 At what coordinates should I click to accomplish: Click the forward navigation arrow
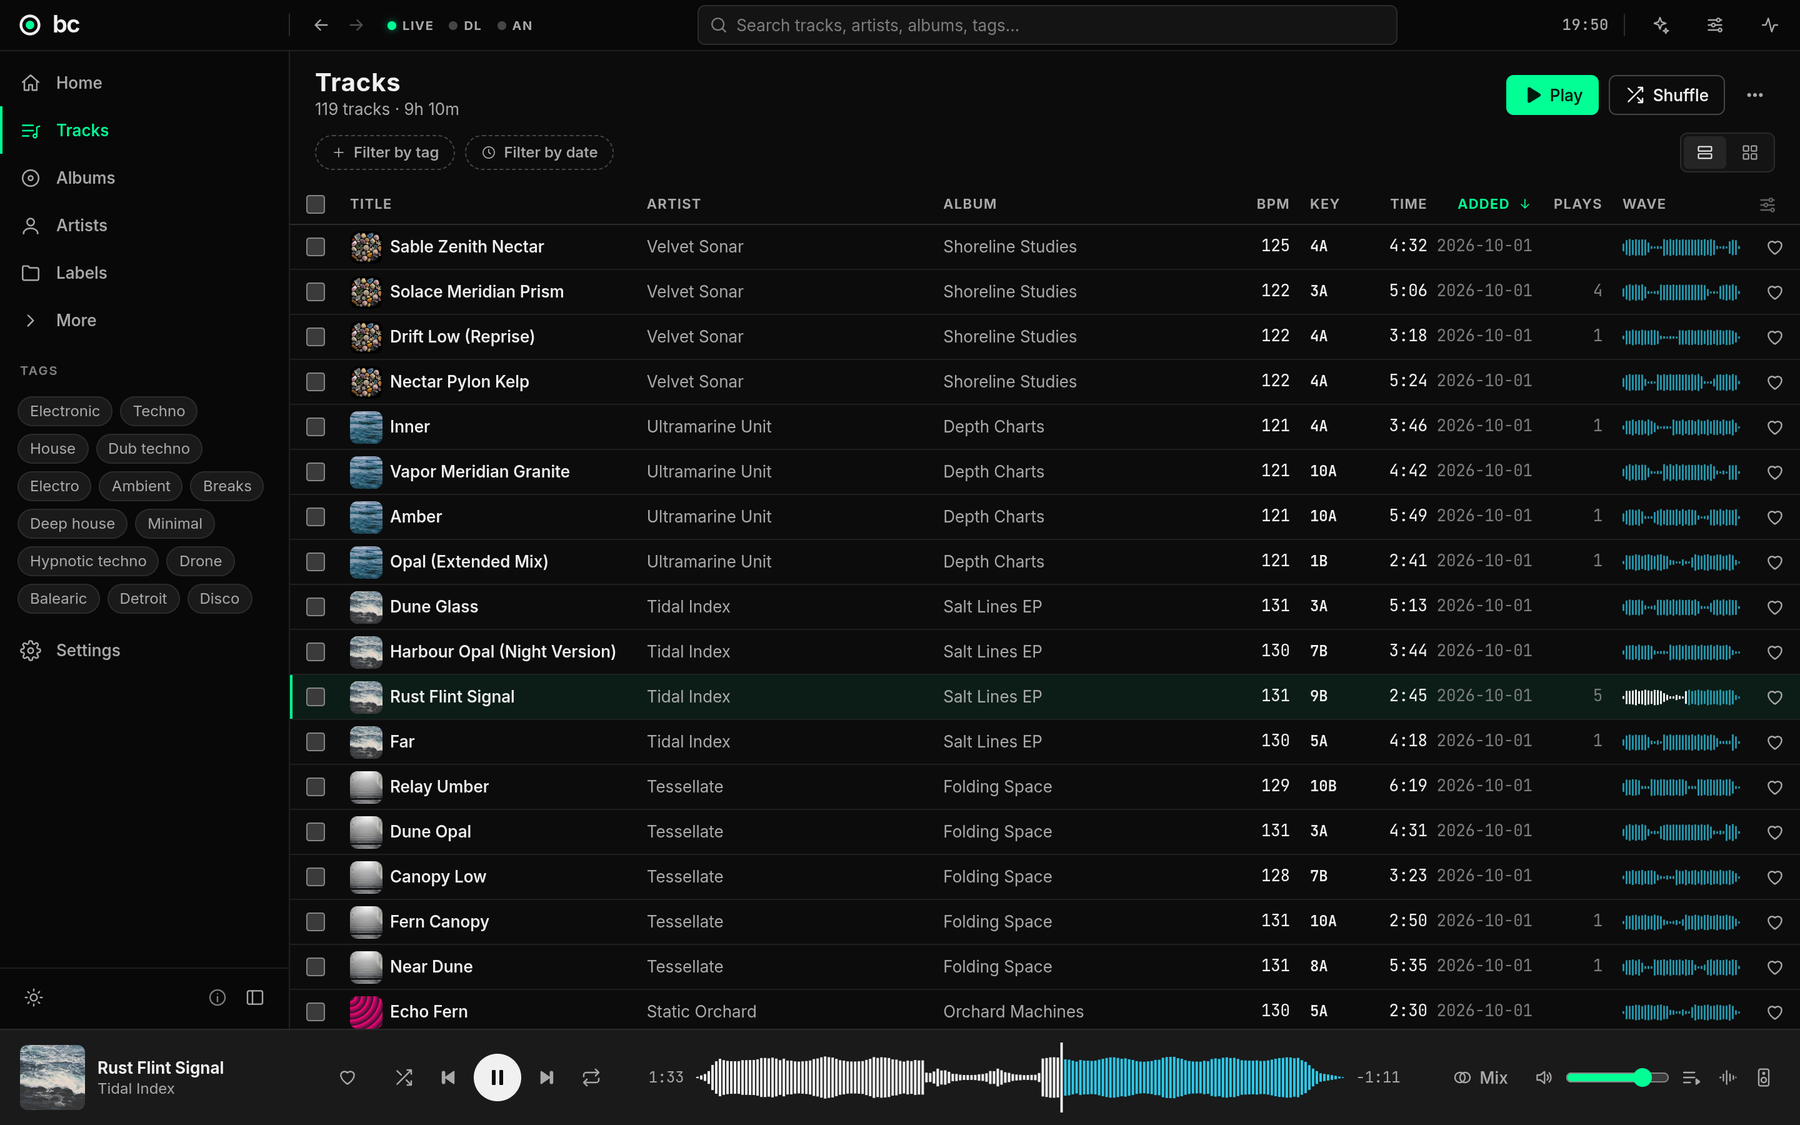[356, 25]
